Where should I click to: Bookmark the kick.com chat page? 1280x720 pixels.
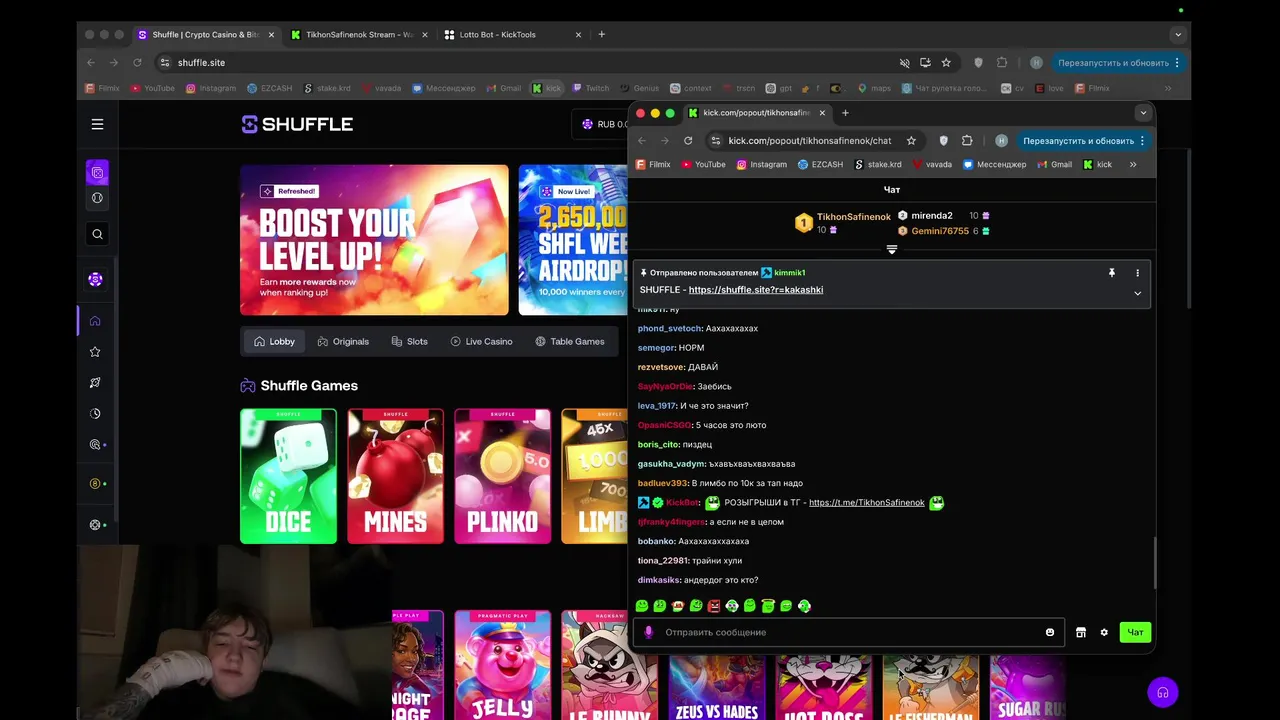point(911,141)
